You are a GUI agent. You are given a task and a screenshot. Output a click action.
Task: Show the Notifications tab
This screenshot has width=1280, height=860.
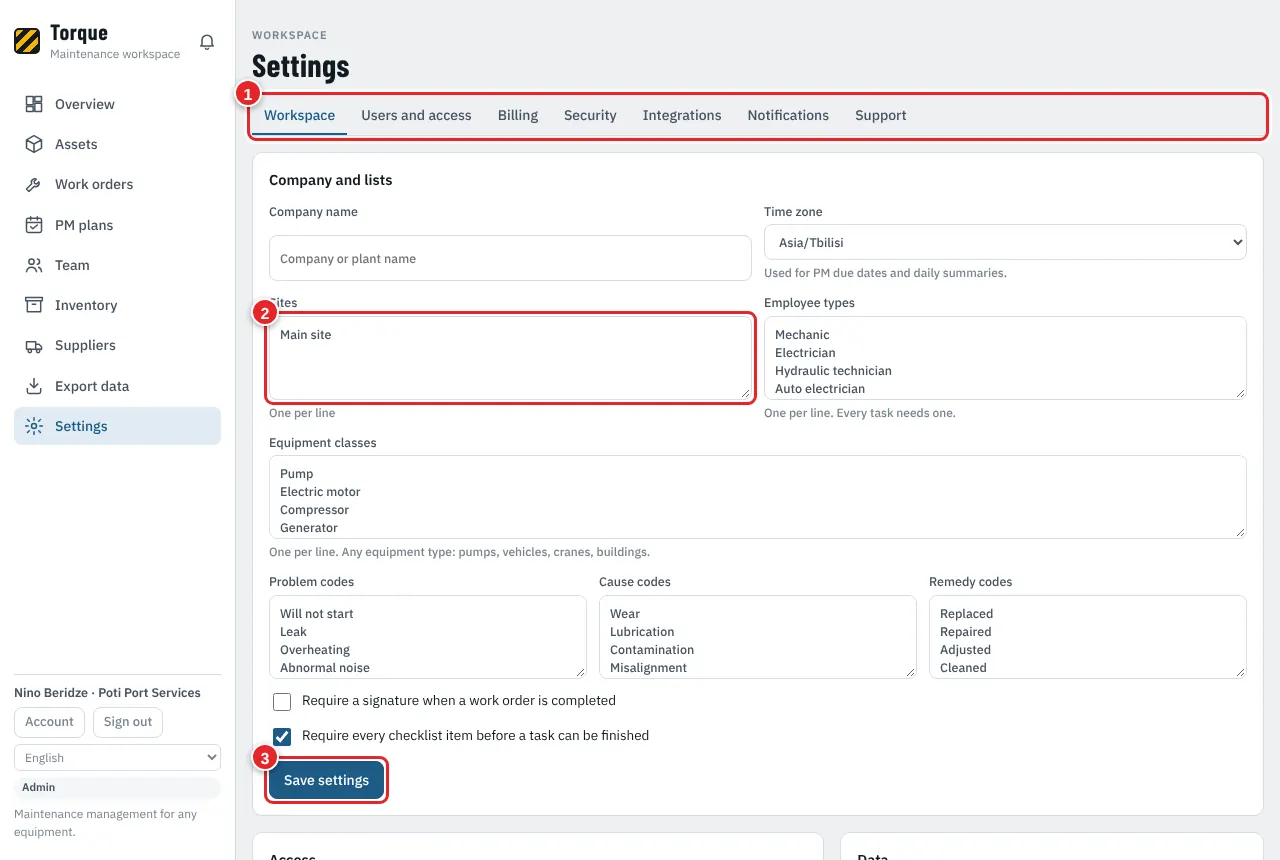click(788, 115)
